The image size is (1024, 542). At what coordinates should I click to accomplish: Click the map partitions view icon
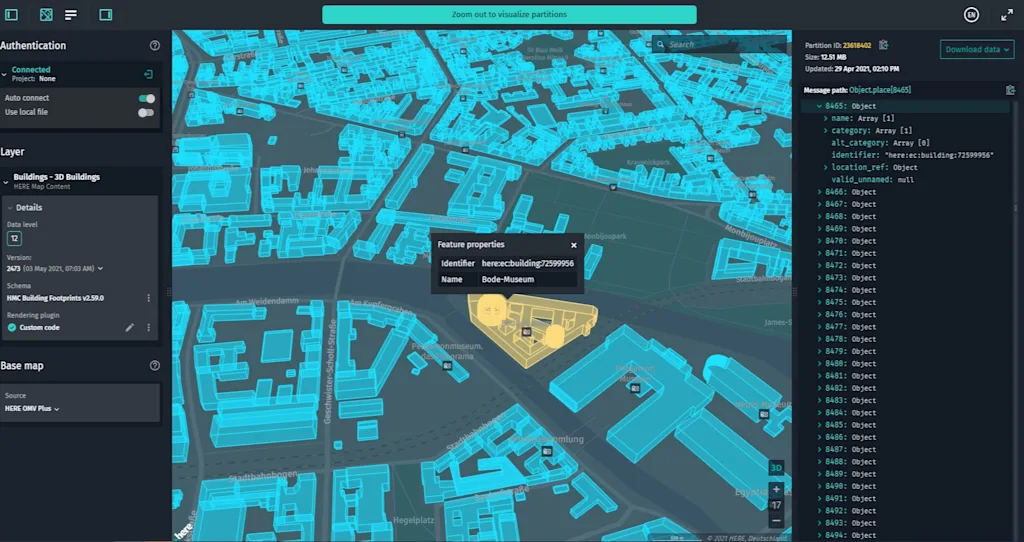[x=46, y=14]
